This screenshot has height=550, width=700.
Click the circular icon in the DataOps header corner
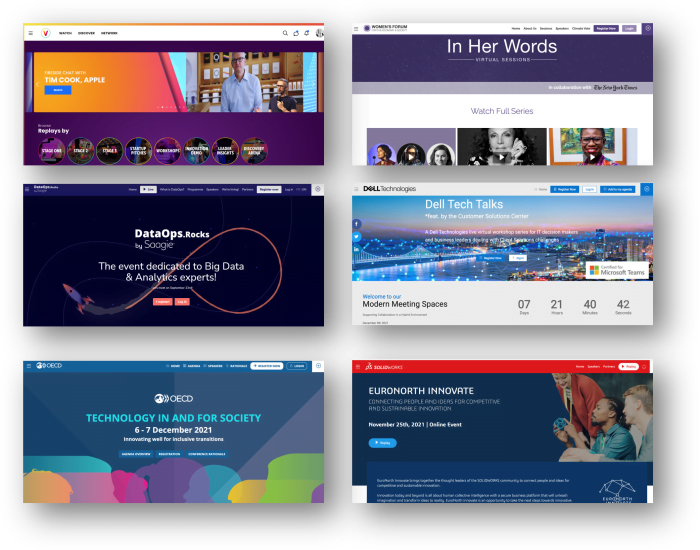coord(318,189)
